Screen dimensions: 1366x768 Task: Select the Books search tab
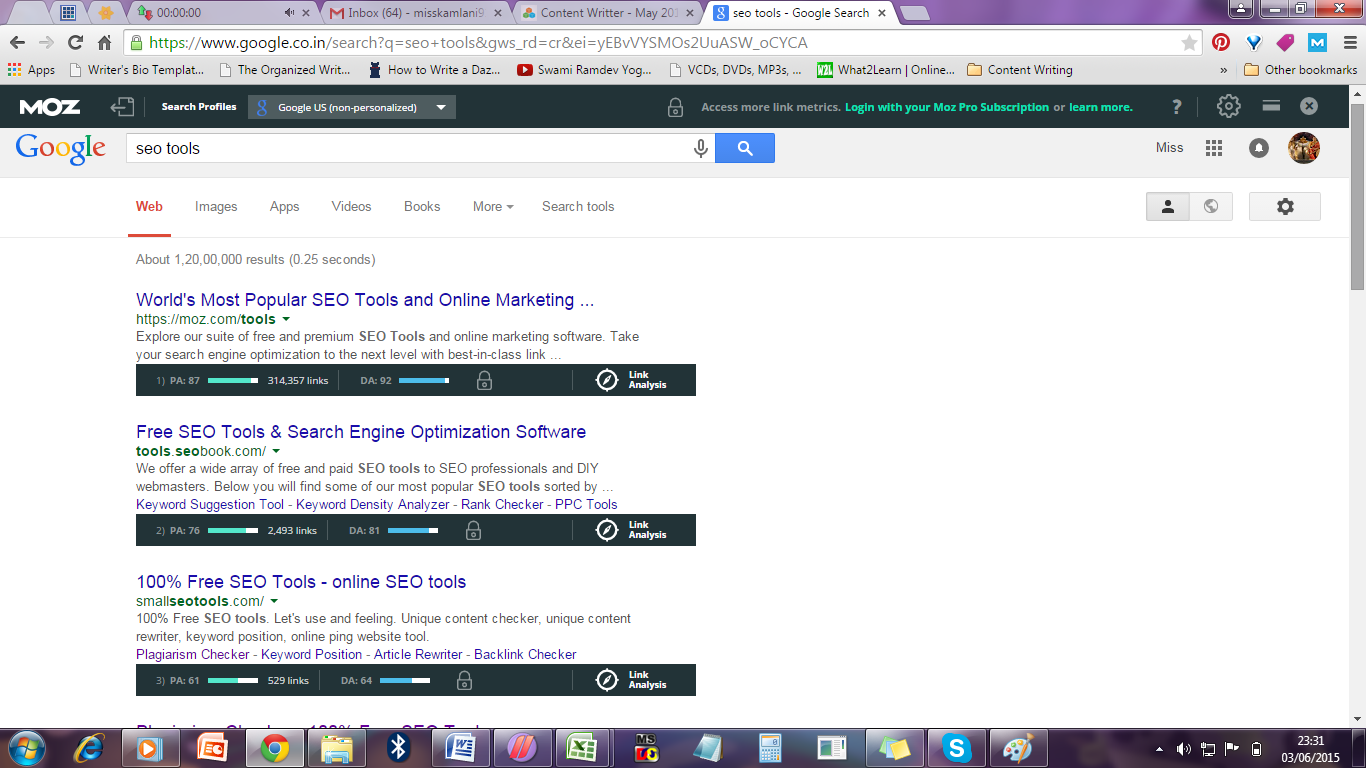[x=422, y=206]
